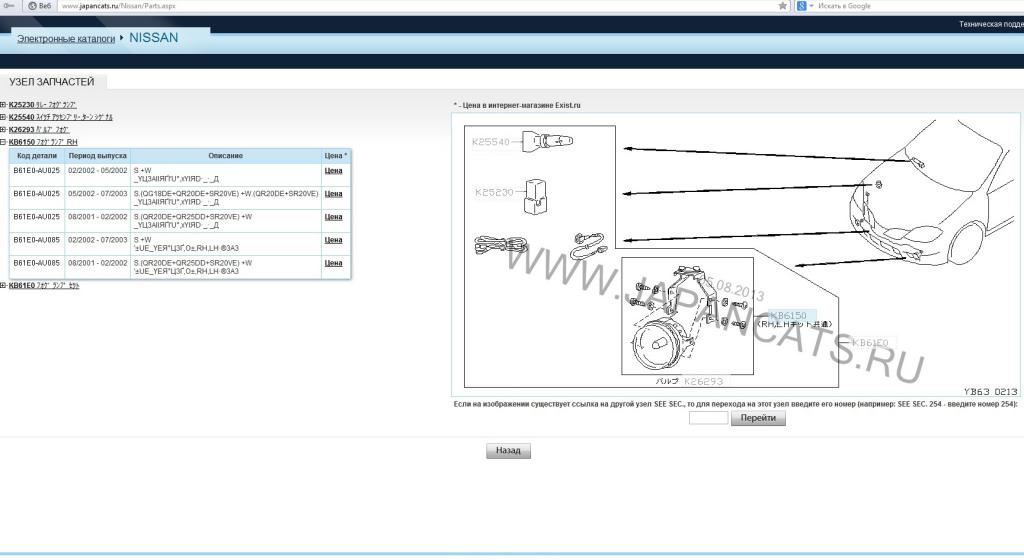Image resolution: width=1024 pixels, height=560 pixels.
Task: Click the K25230 label on the diagram
Action: [x=494, y=193]
